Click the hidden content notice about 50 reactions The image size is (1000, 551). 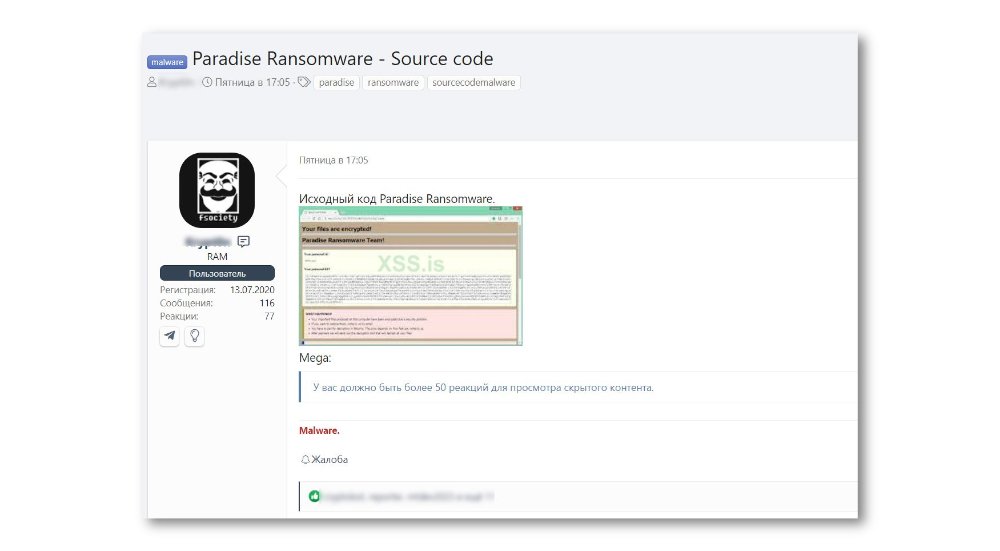(483, 387)
